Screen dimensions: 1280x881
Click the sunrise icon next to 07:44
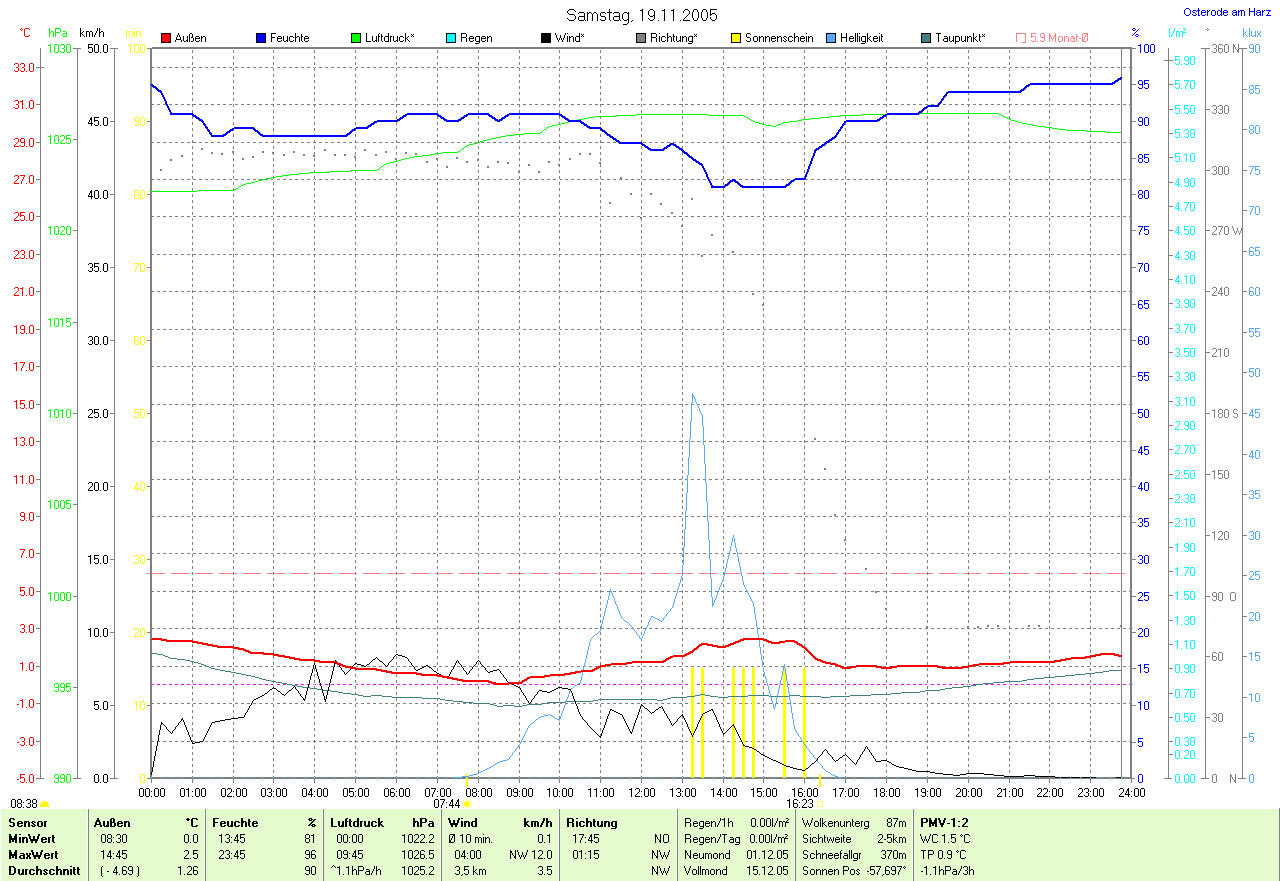[x=467, y=803]
